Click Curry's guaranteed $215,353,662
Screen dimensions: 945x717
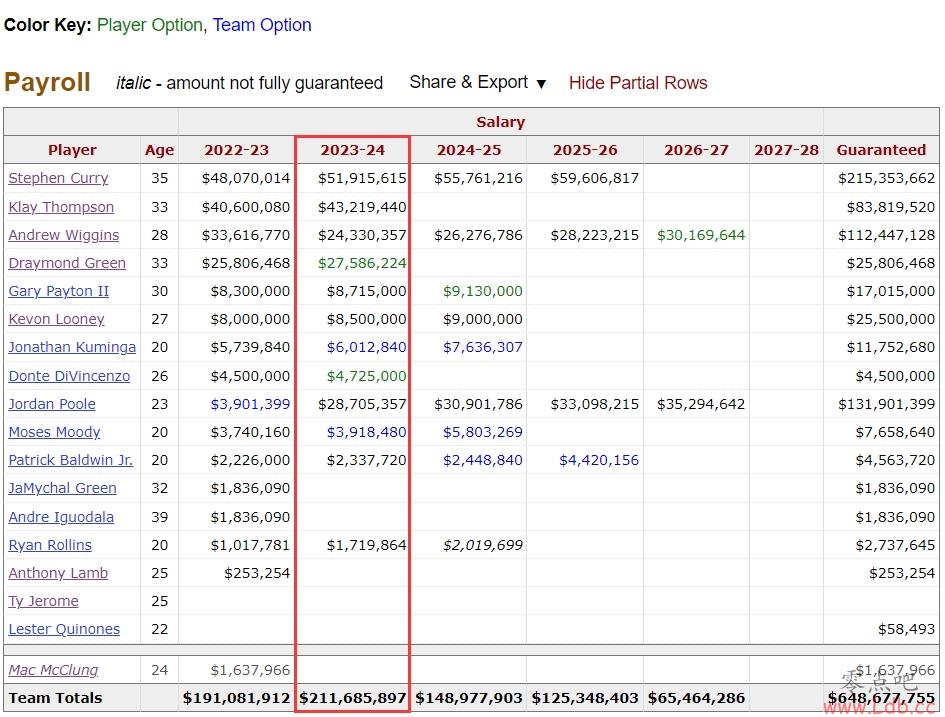click(x=887, y=178)
